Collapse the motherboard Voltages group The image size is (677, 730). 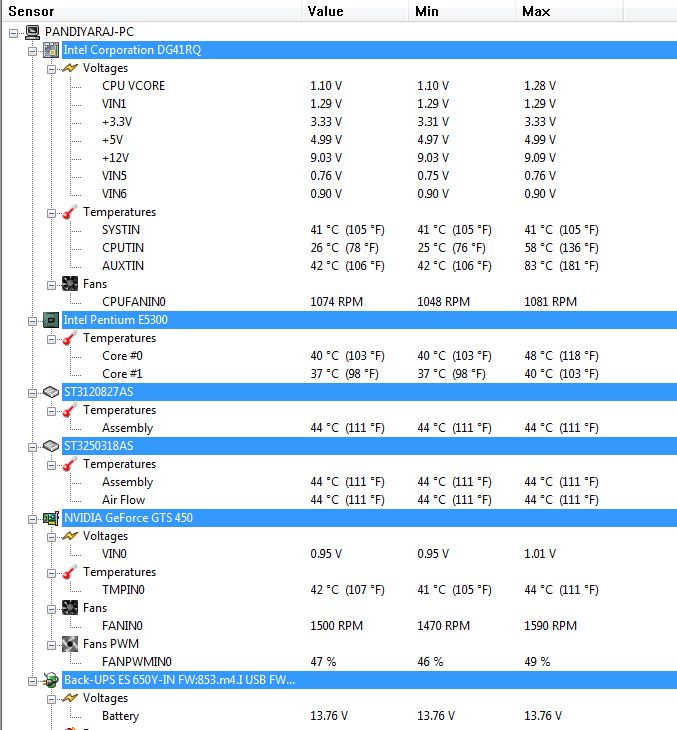pyautogui.click(x=51, y=69)
